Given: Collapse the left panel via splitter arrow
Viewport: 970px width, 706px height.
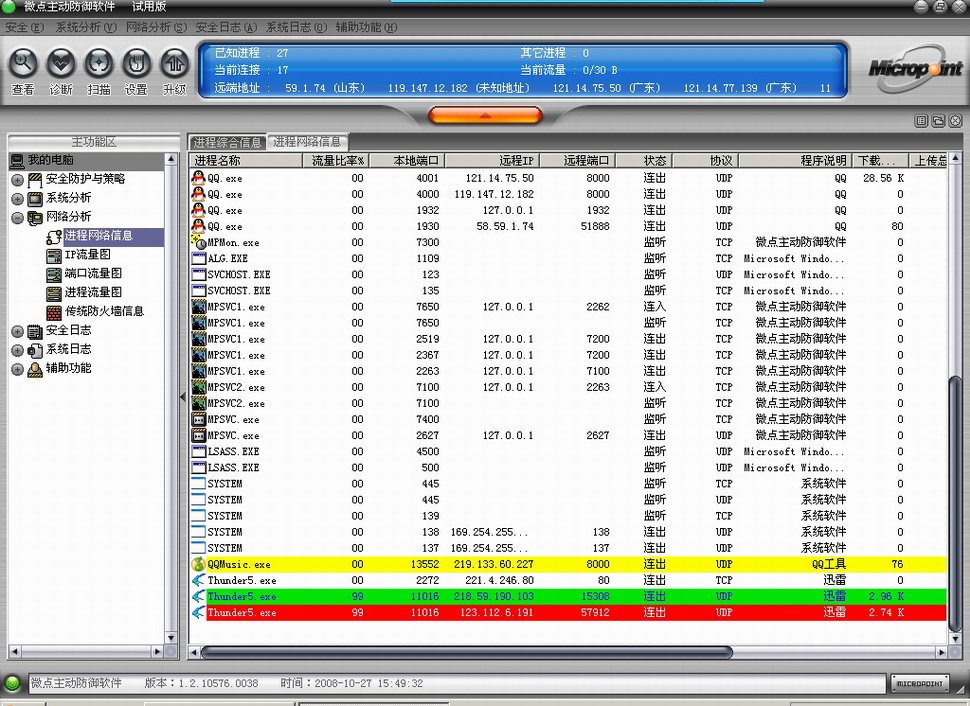Looking at the screenshot, I should coord(183,397).
